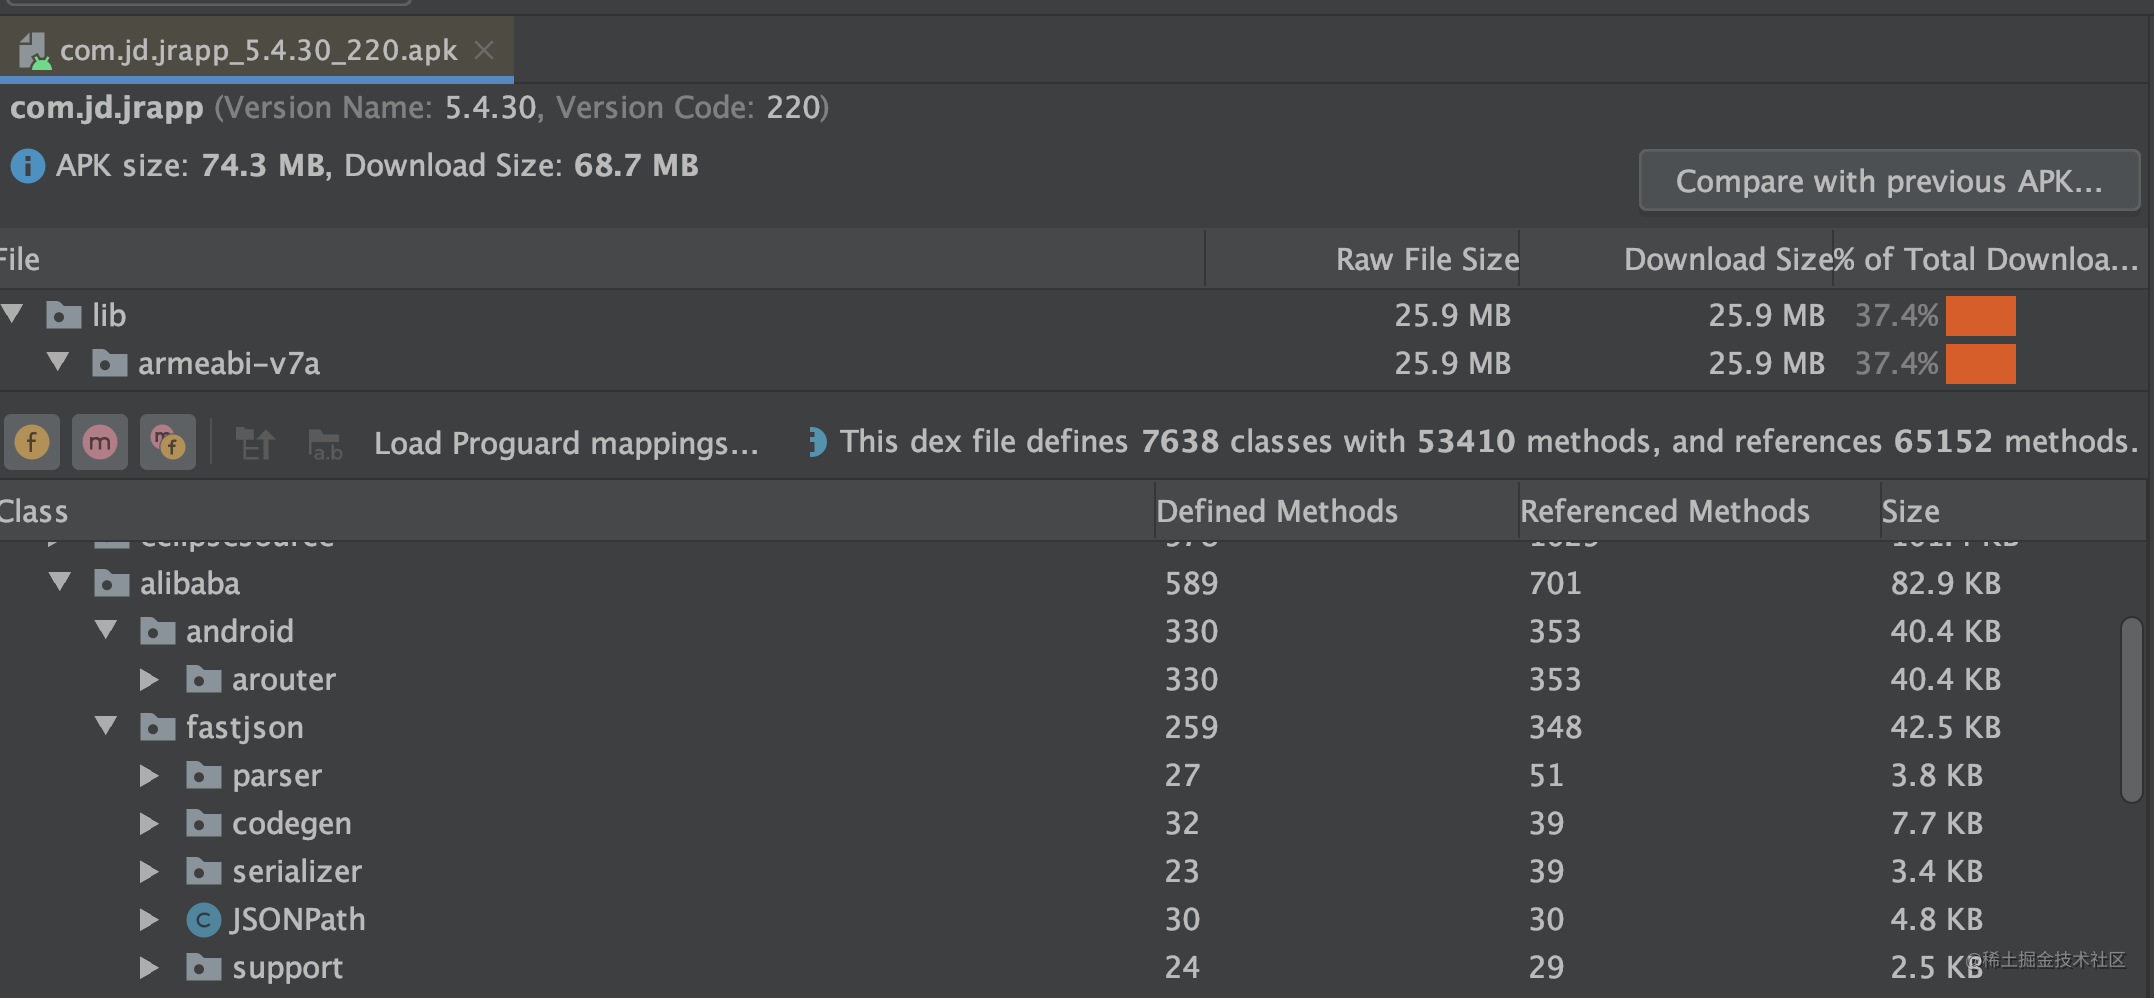Expand the codegen package

[x=150, y=823]
